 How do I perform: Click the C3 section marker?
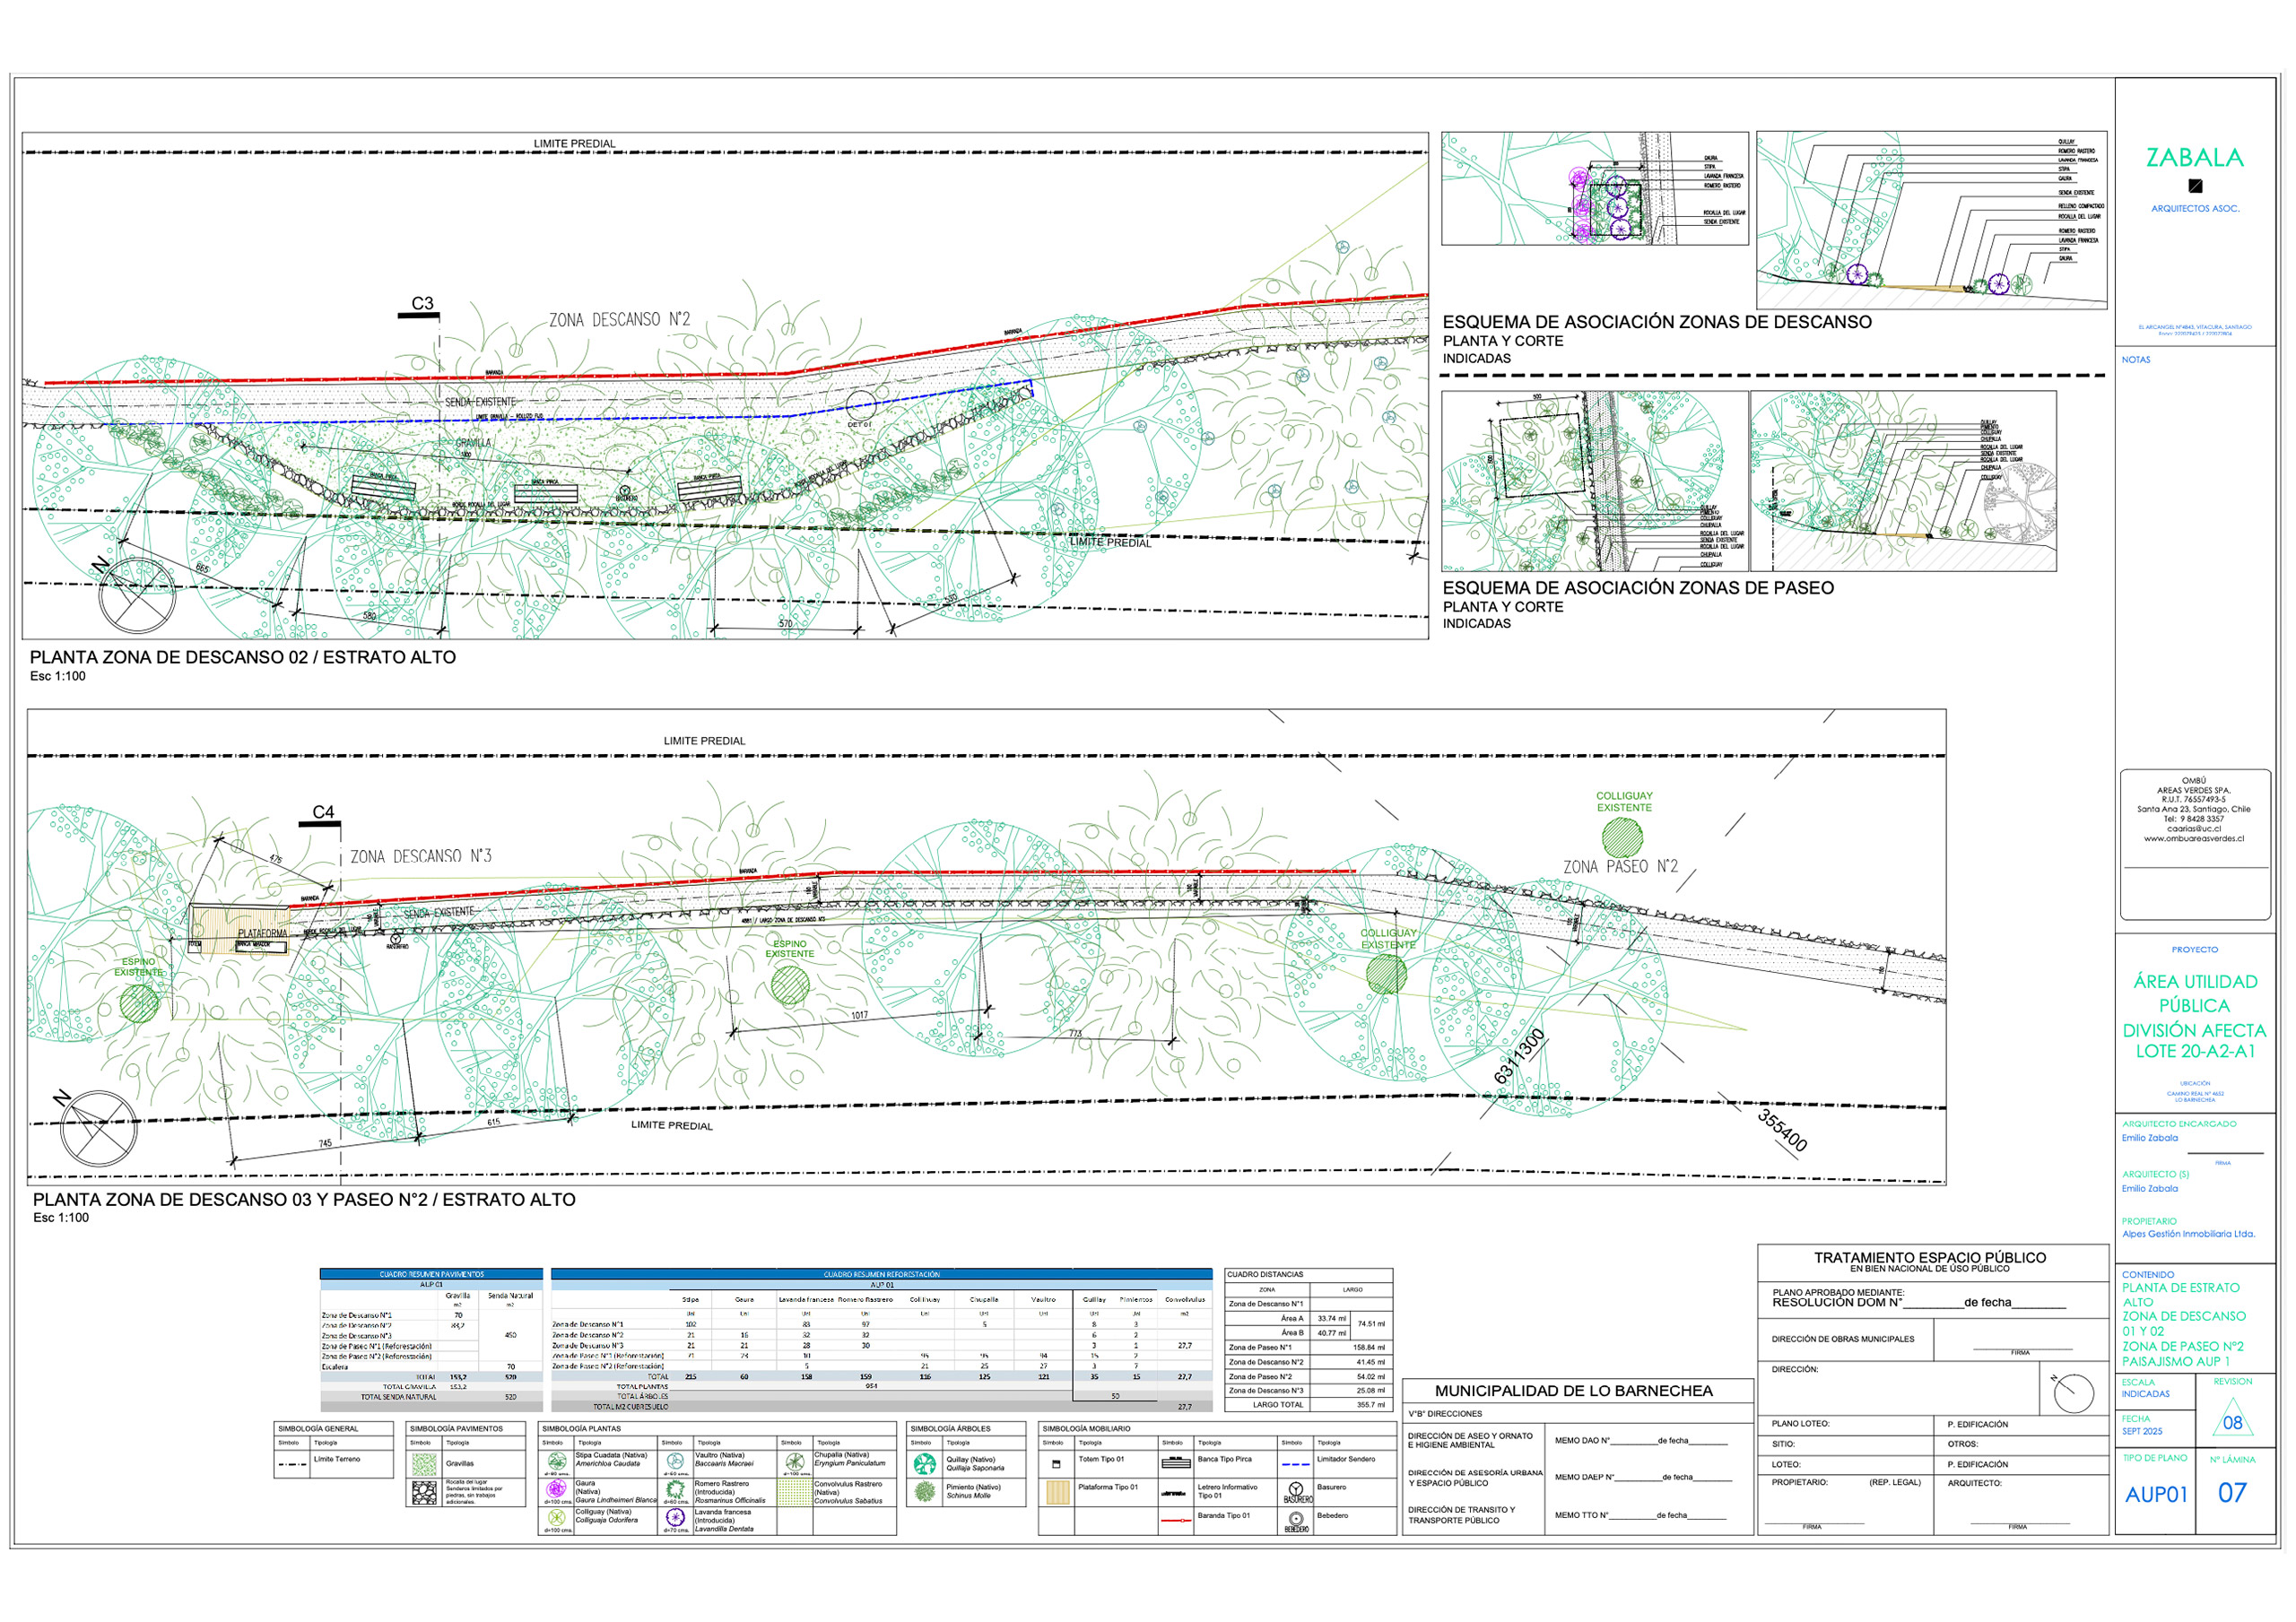pos(422,304)
